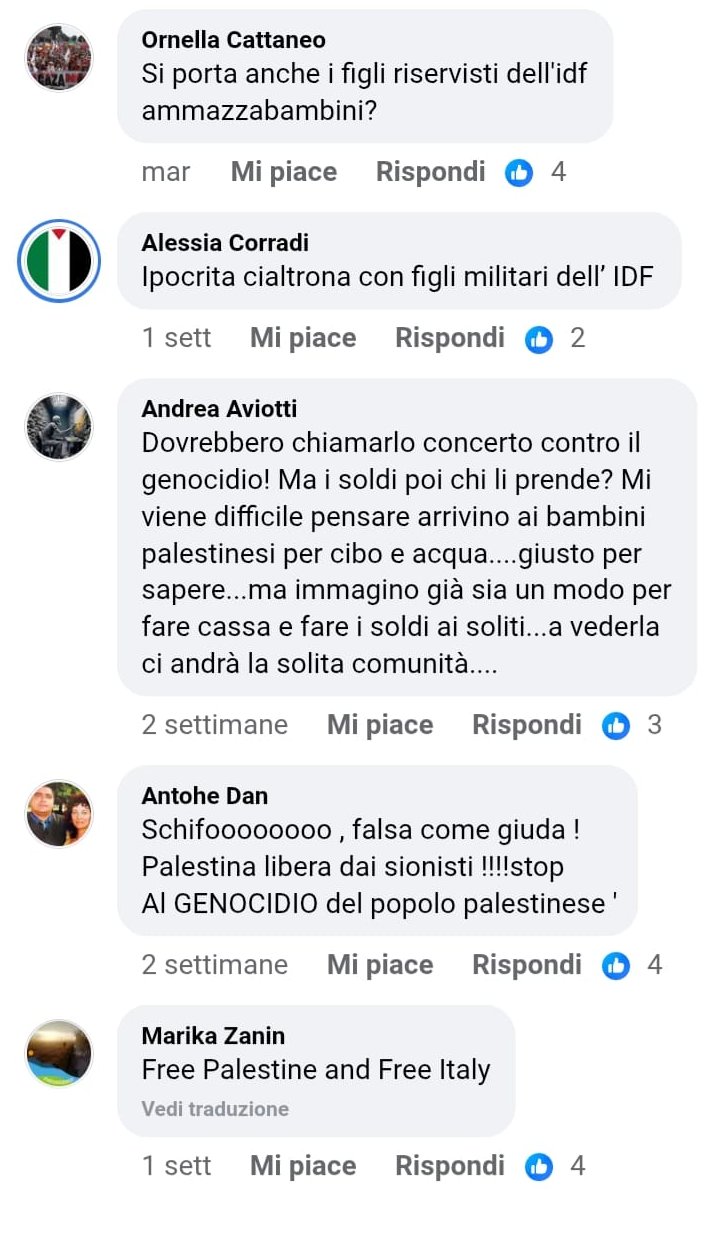Viewport: 716px width, 1234px height.
Task: Reply to Alessia Corradi's comment
Action: (450, 338)
